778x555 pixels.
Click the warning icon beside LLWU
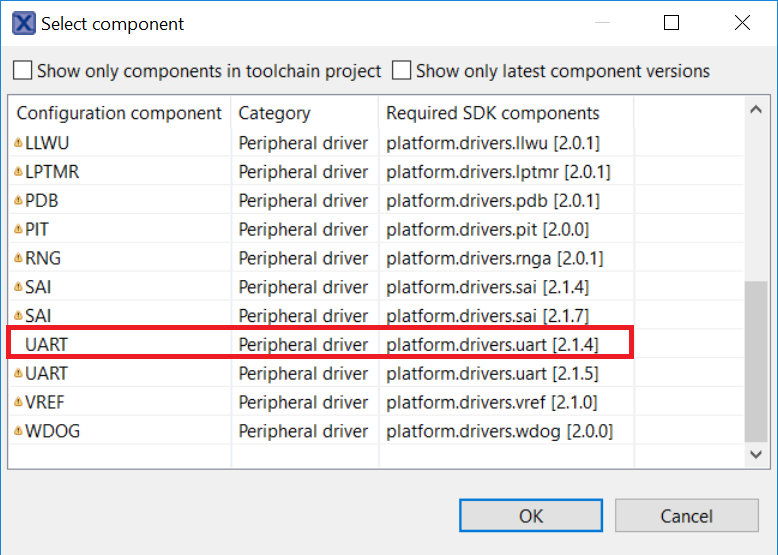pos(18,143)
